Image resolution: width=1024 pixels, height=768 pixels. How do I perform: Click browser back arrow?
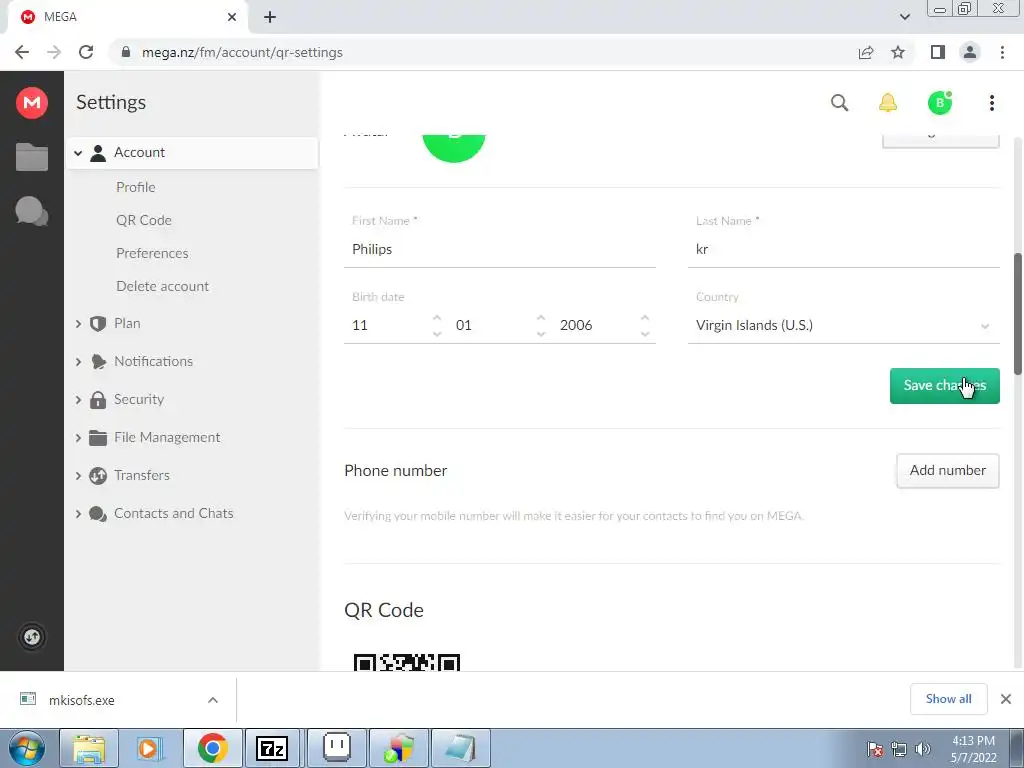(x=22, y=52)
